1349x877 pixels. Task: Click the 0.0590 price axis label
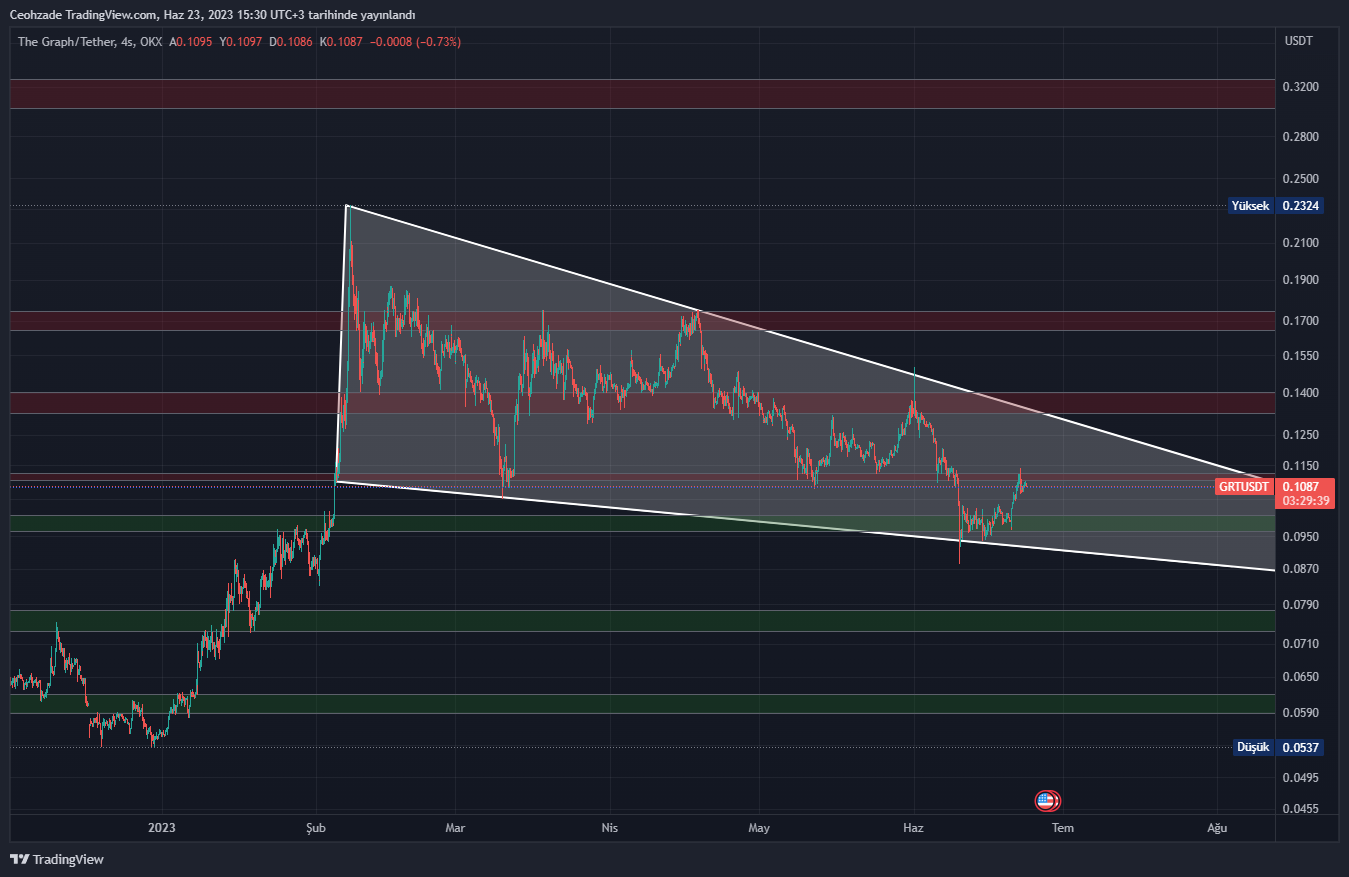coord(1300,713)
